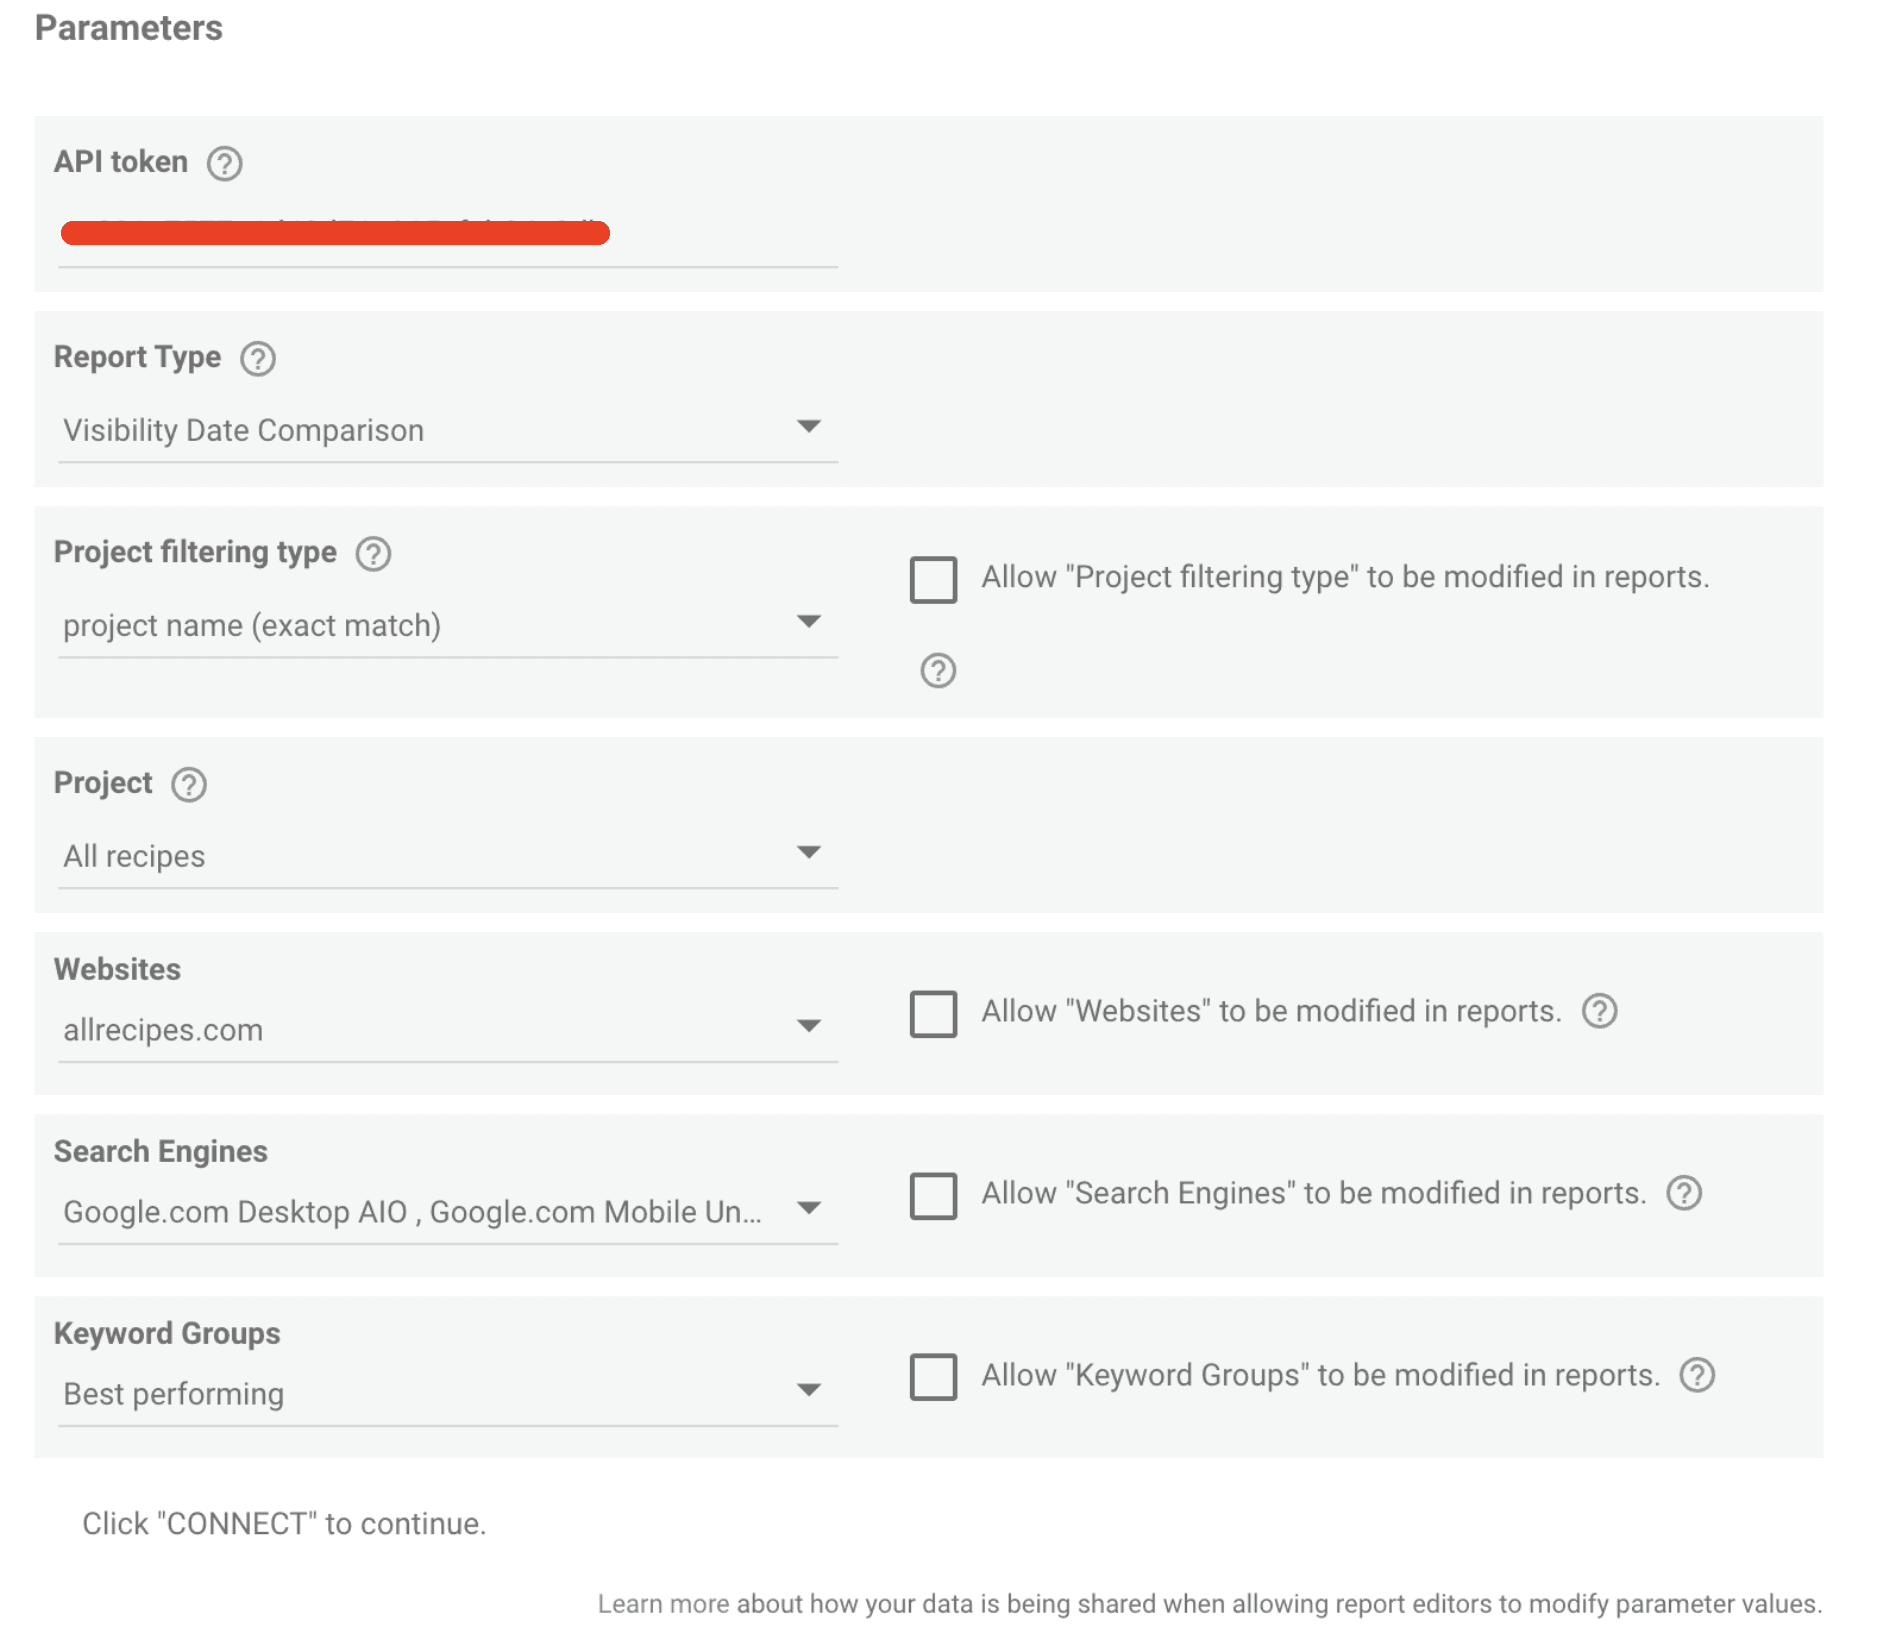This screenshot has width=1878, height=1640.
Task: Toggle Allow "Keyword Groups" to be modified
Action: click(x=933, y=1377)
